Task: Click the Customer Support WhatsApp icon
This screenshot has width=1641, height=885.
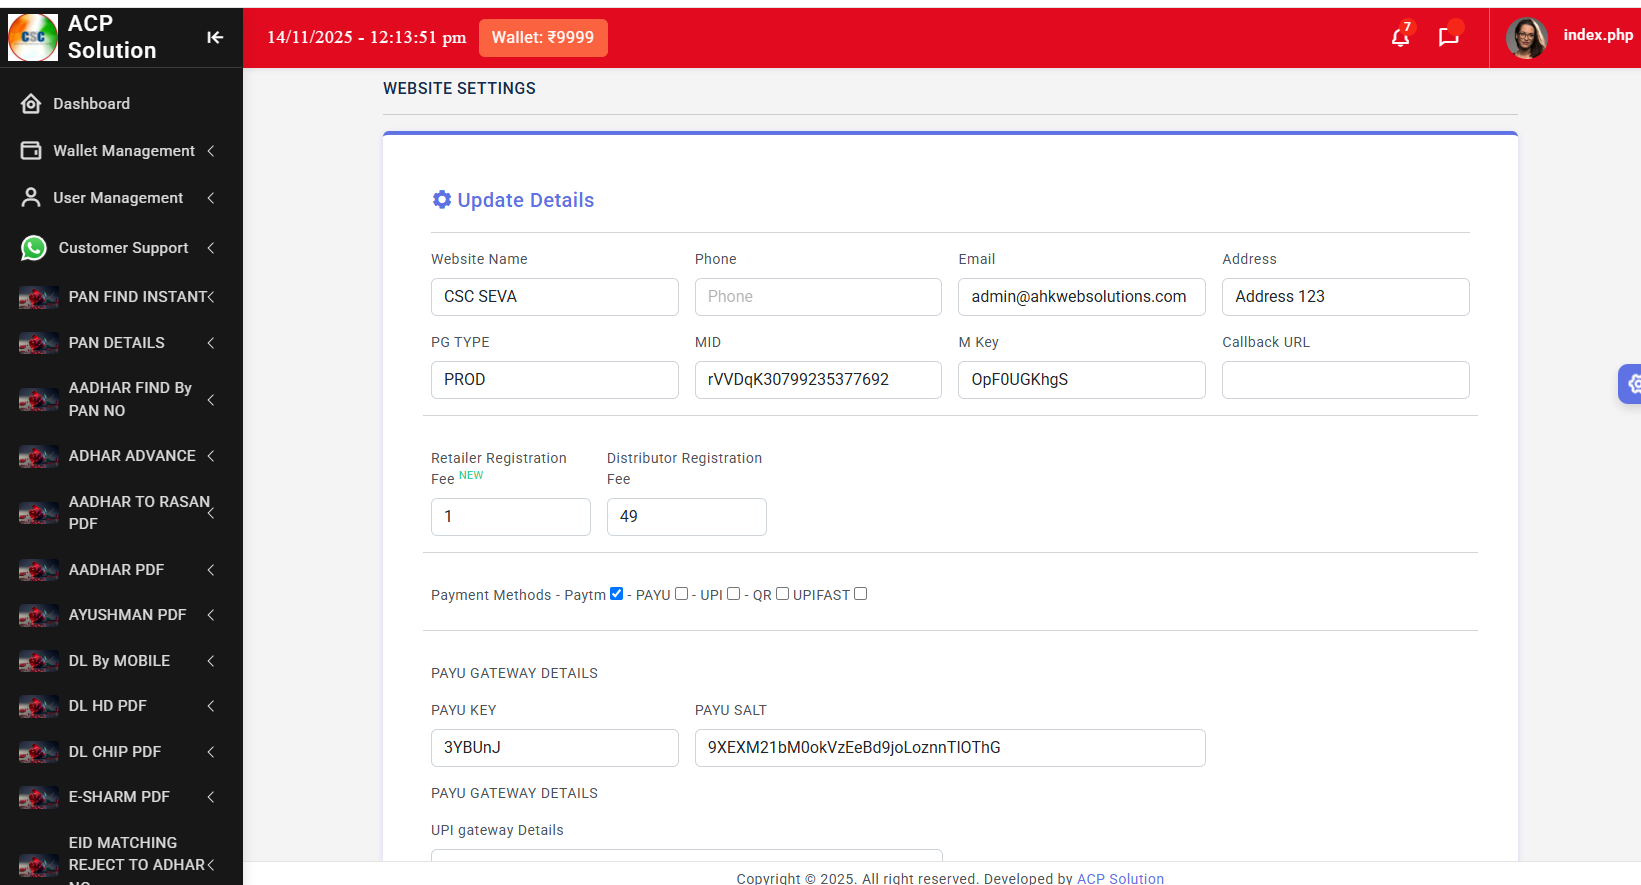Action: click(34, 248)
